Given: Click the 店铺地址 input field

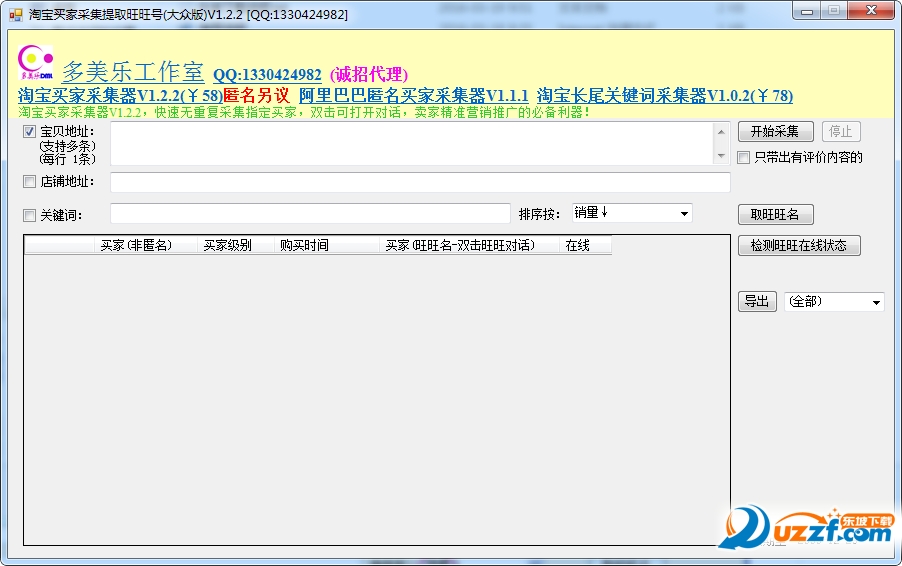Looking at the screenshot, I should [420, 182].
